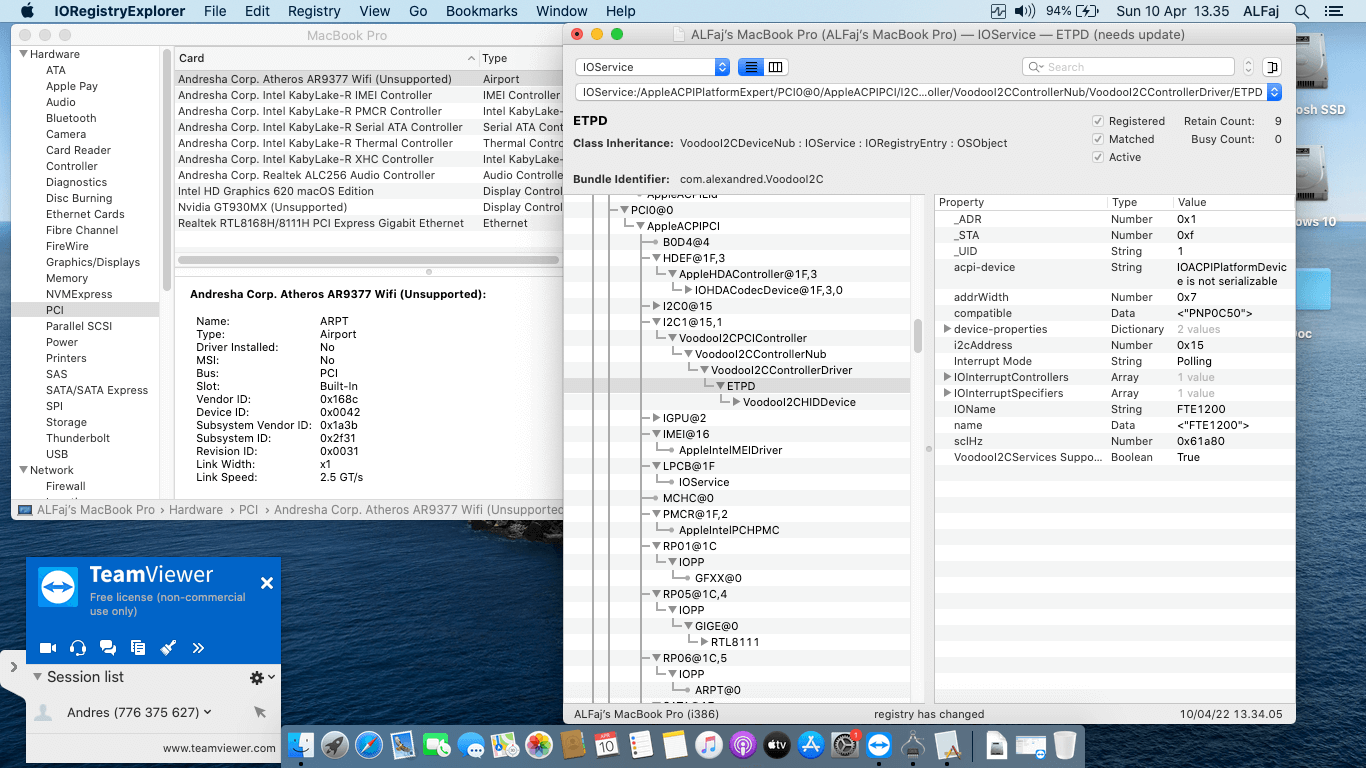The height and width of the screenshot is (768, 1366).
Task: Click the inspector panel toggle icon
Action: pos(1271,67)
